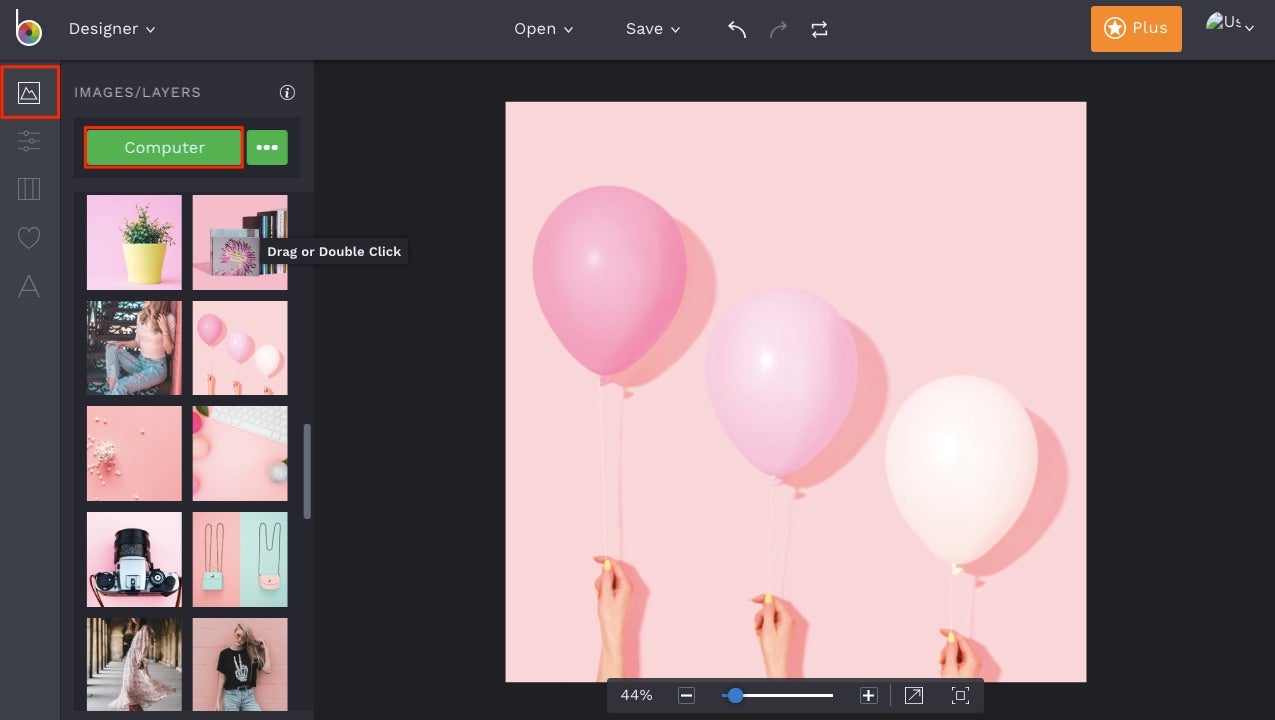
Task: Expand the Open menu dropdown
Action: (x=543, y=29)
